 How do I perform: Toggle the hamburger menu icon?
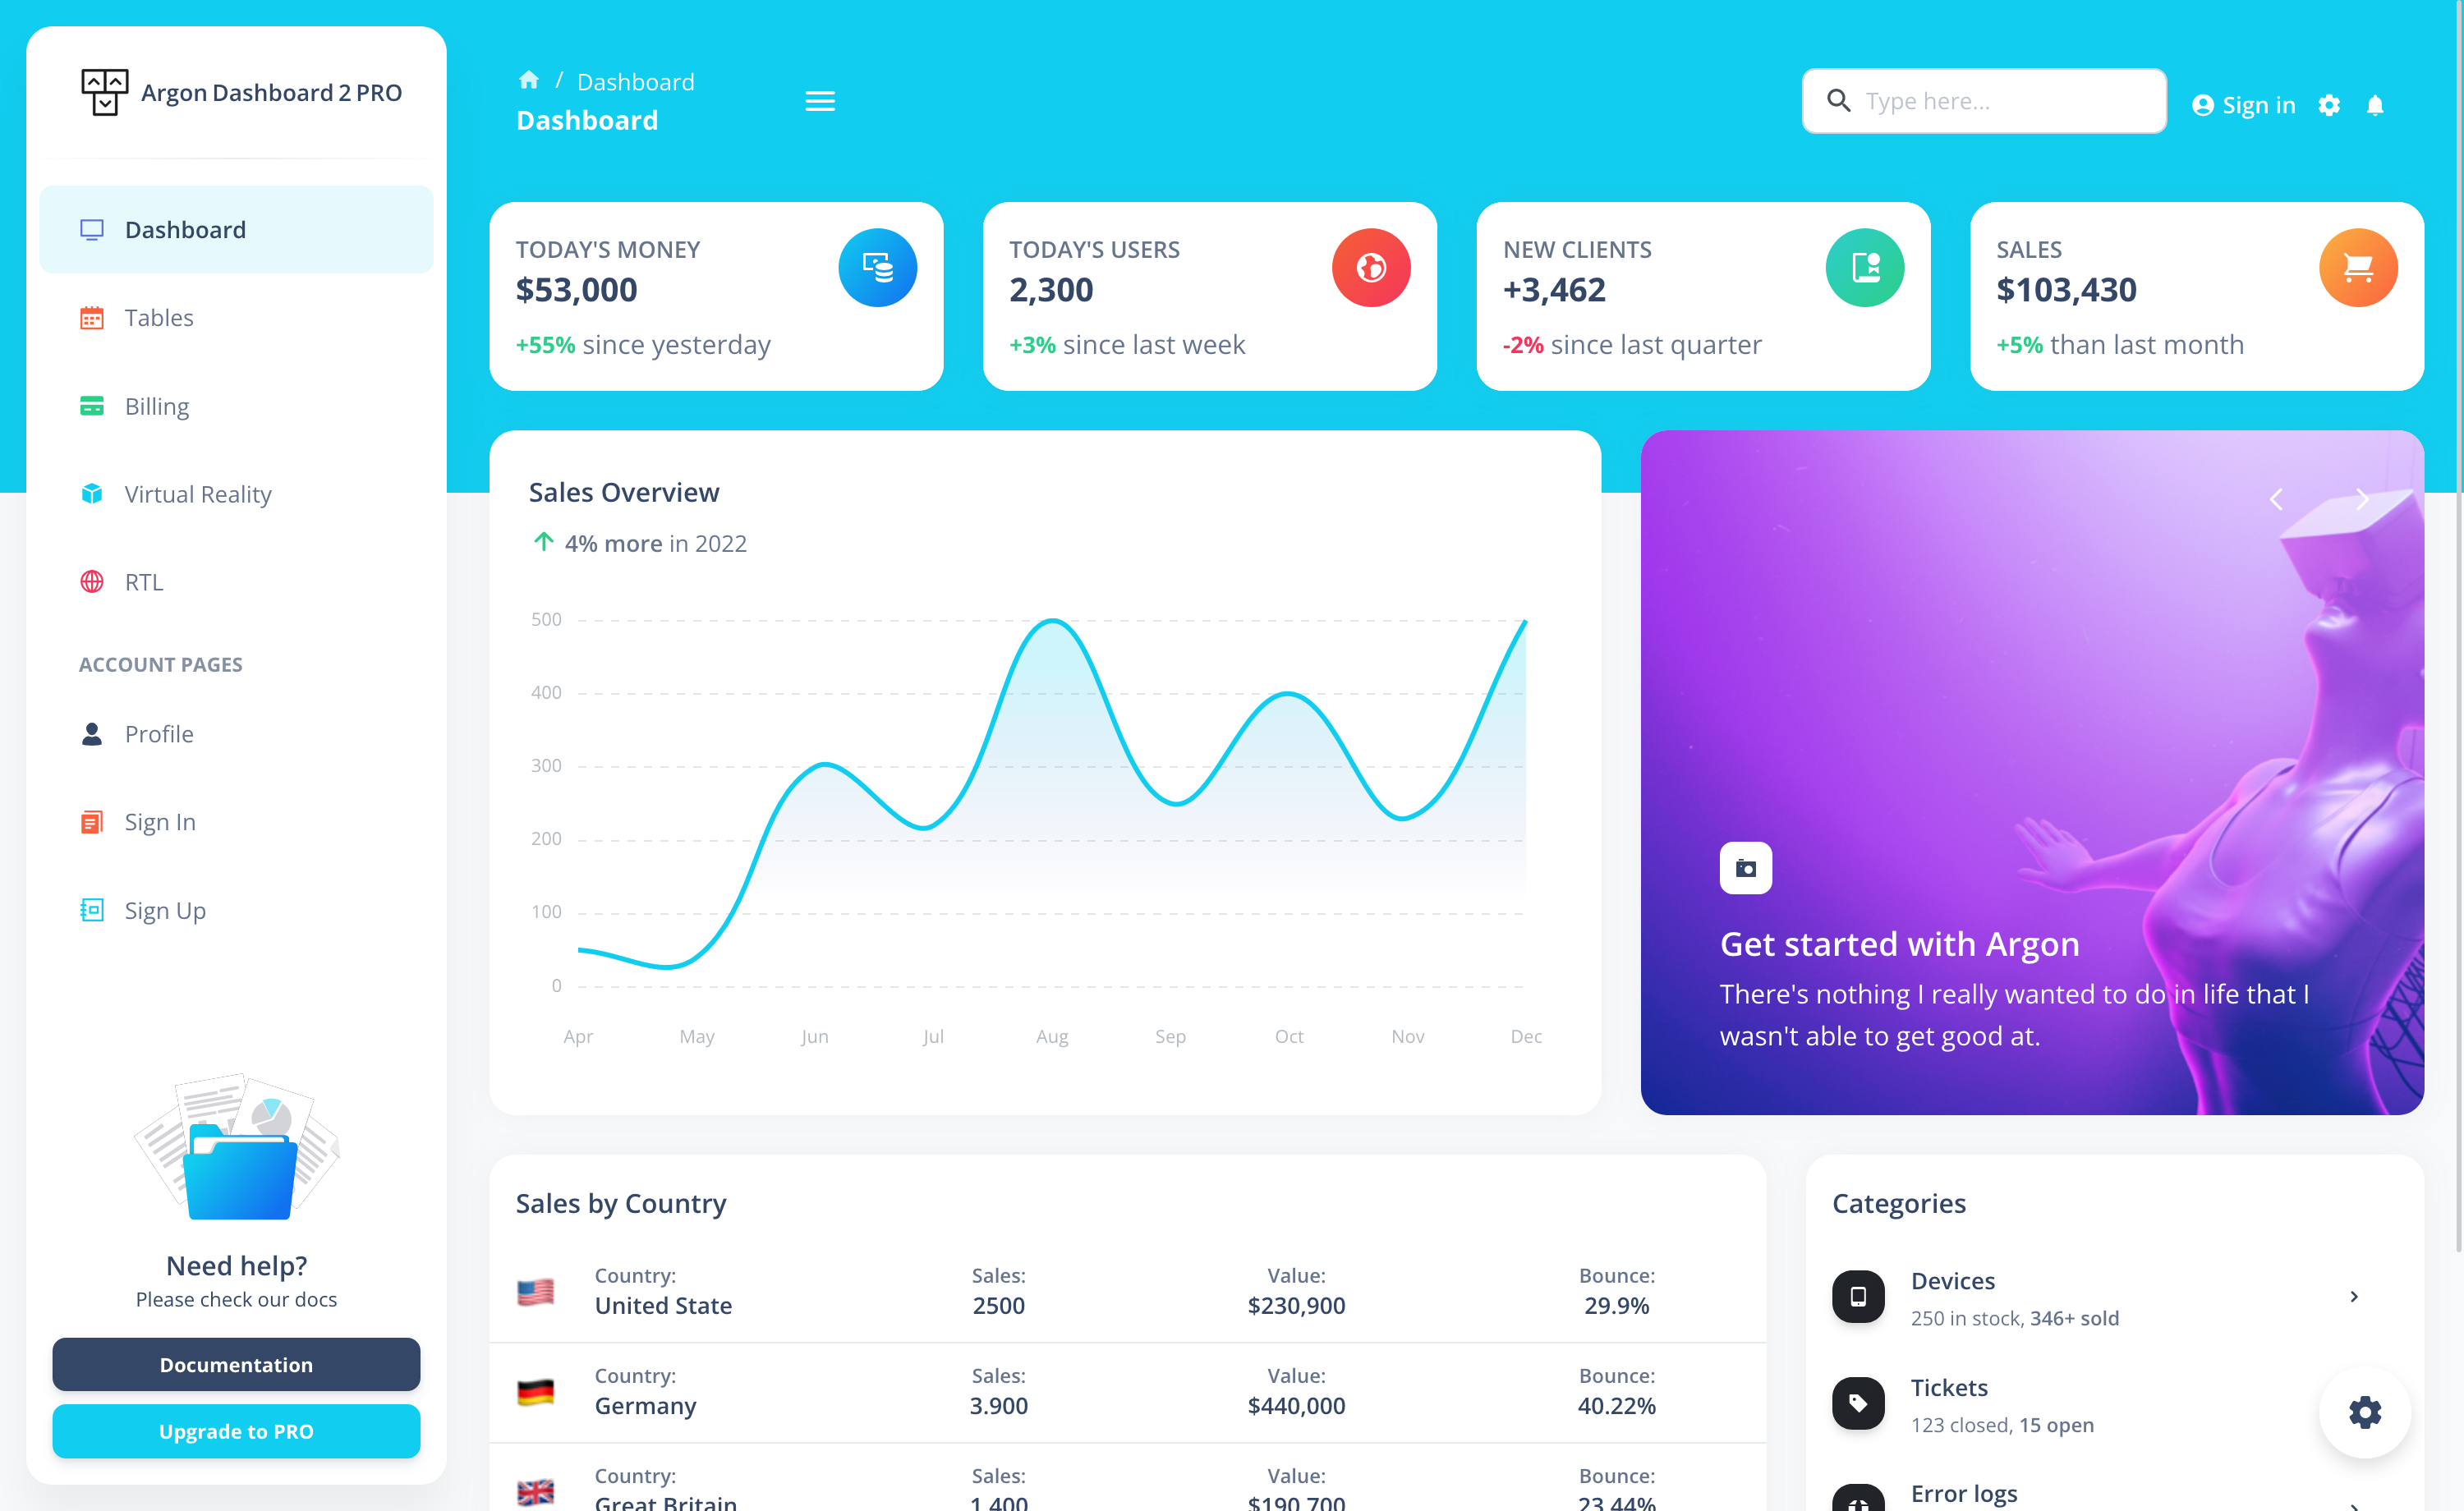coord(821,100)
